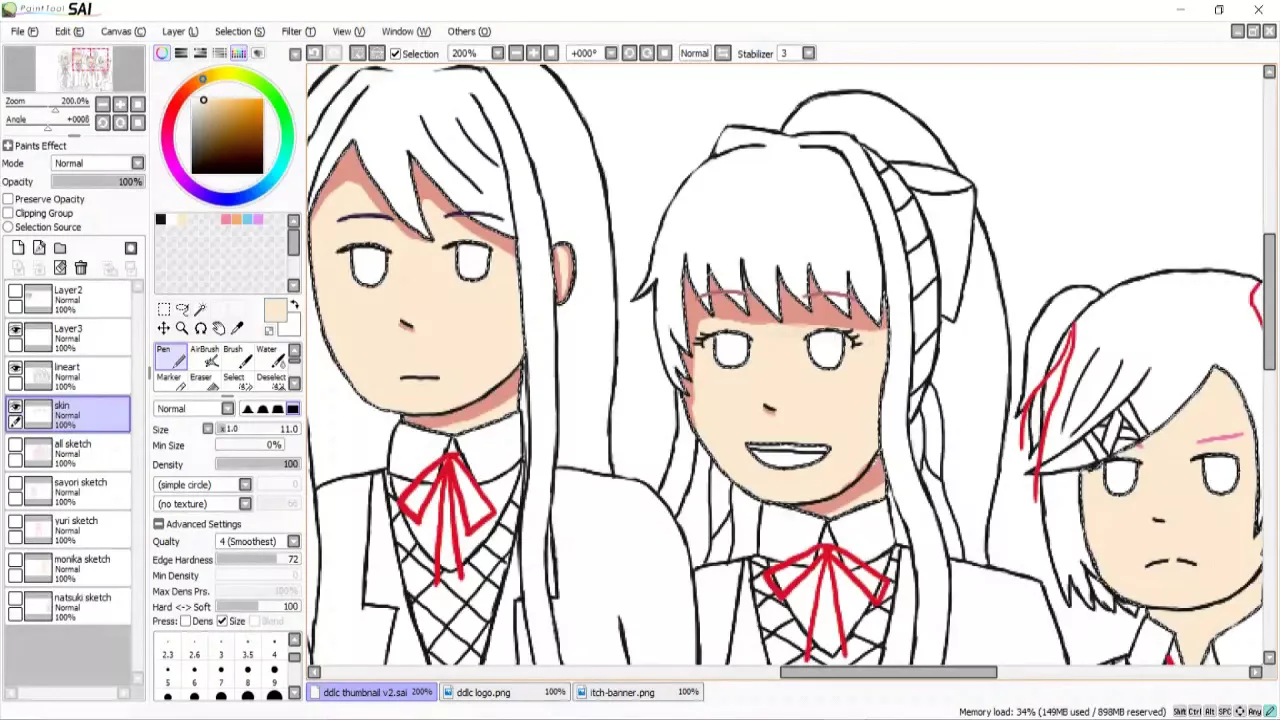
Task: Activate the rotate view tool
Action: [x=200, y=328]
